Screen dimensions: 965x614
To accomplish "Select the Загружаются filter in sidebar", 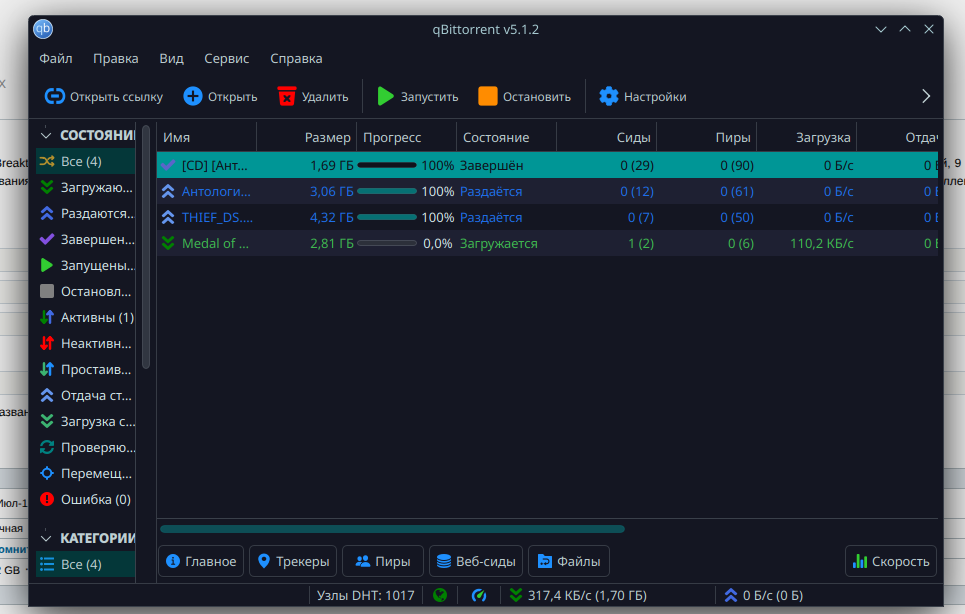I will click(86, 188).
